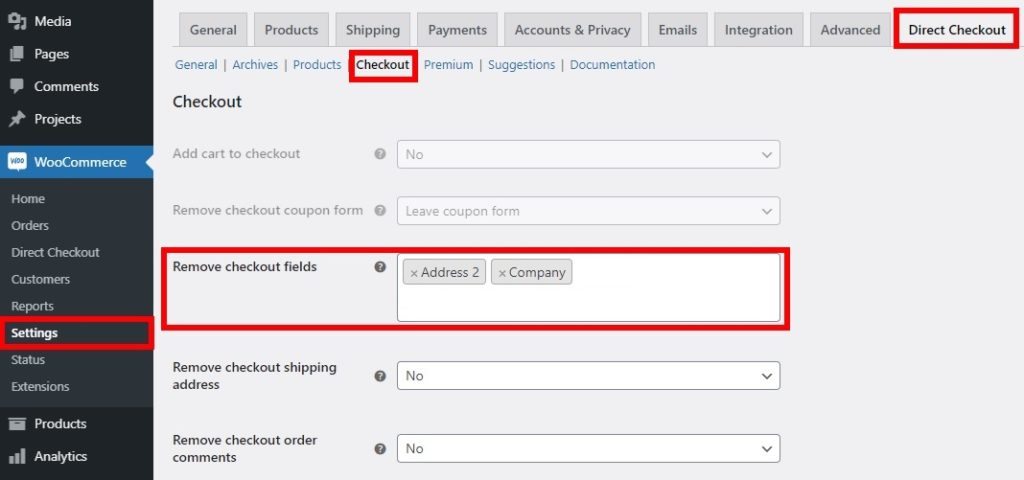The image size is (1024, 480).
Task: Click the WooCommerce logo icon
Action: (x=17, y=162)
